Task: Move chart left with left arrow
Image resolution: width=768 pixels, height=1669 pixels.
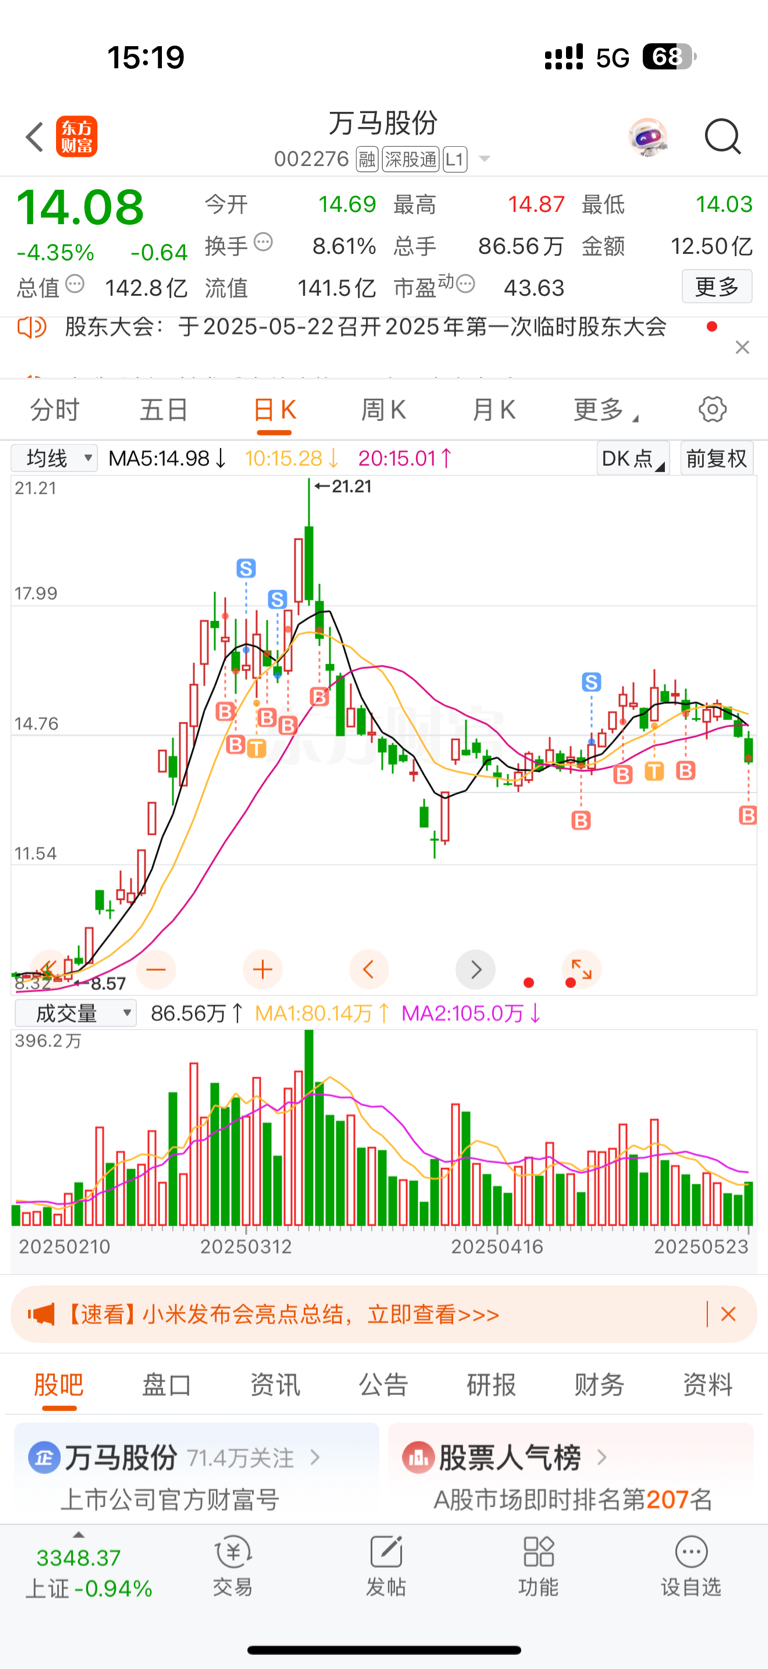Action: coord(368,969)
